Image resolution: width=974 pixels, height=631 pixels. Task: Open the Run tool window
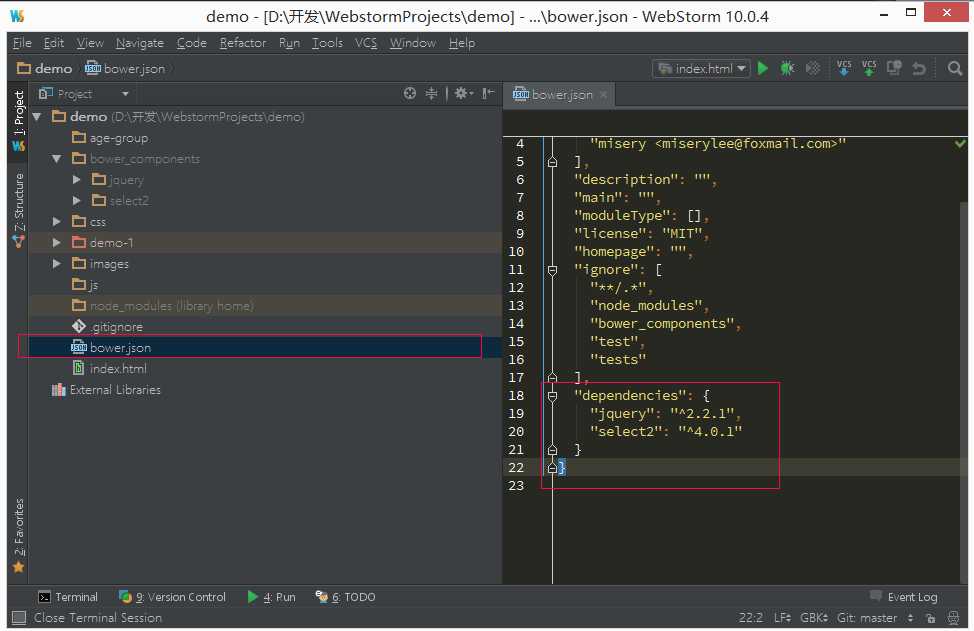(x=271, y=597)
